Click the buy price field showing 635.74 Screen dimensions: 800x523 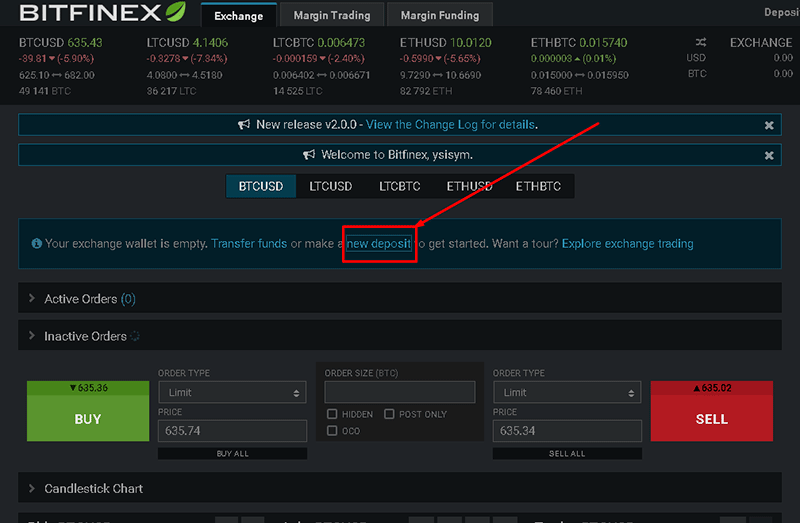point(232,431)
